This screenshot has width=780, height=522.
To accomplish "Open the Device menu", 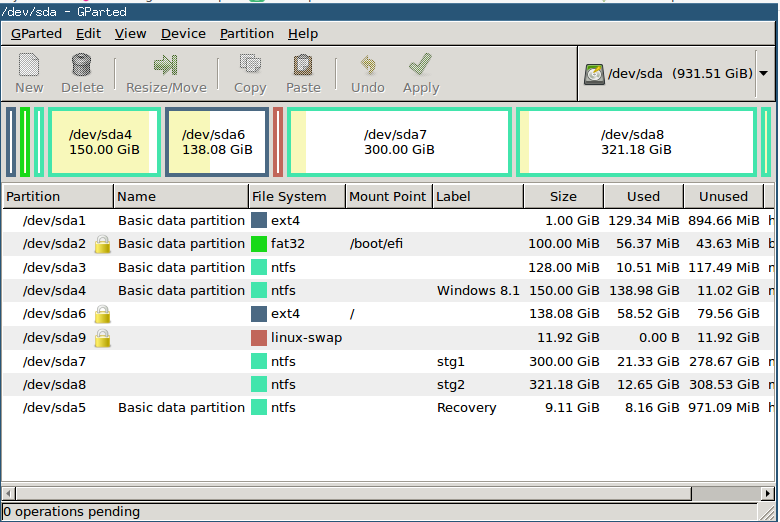I will [x=183, y=33].
